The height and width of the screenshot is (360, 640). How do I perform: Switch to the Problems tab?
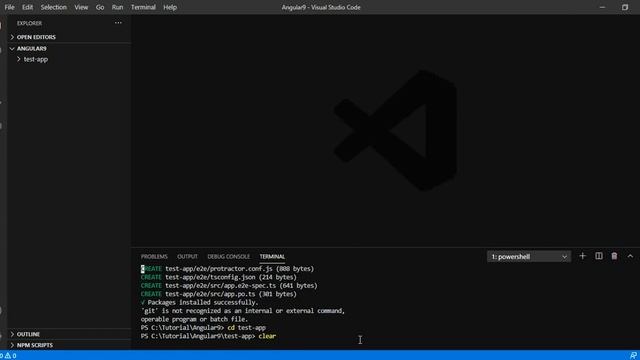154,257
